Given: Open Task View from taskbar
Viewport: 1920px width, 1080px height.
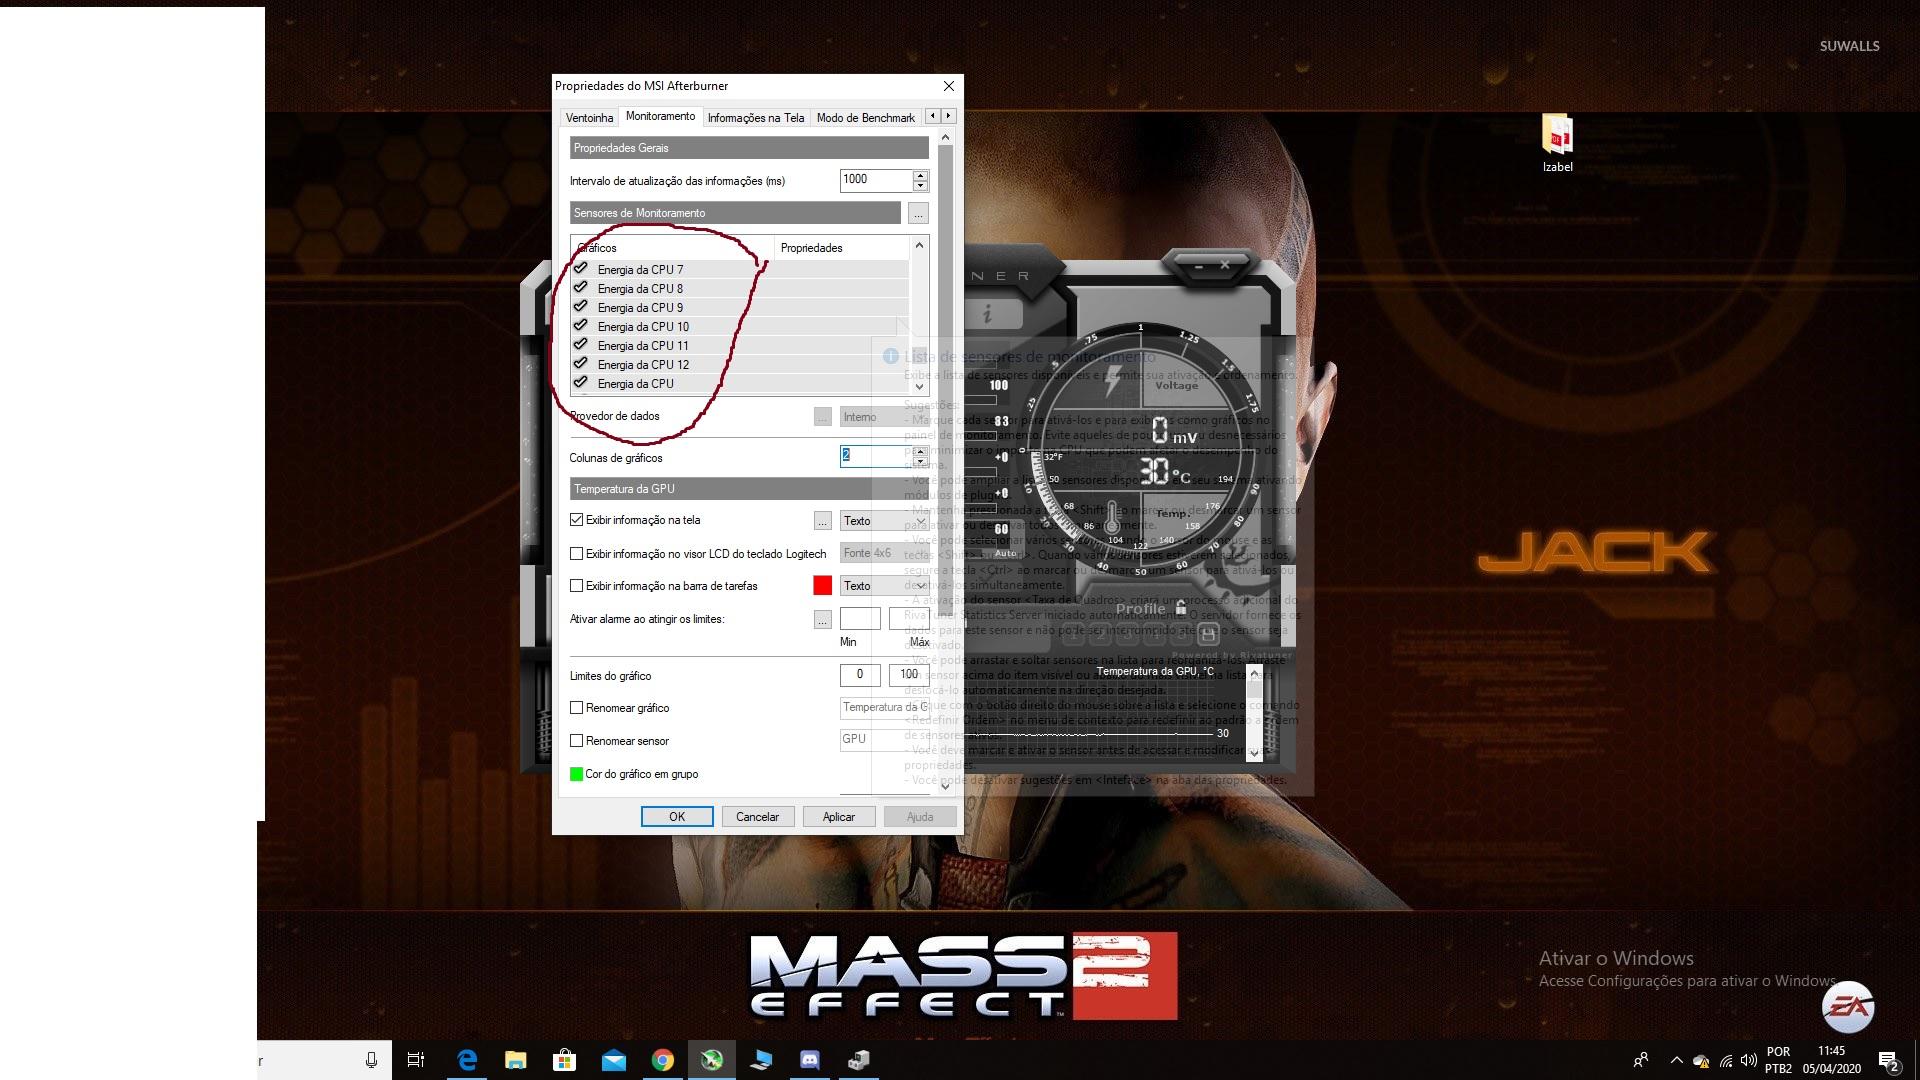Looking at the screenshot, I should 416,1060.
